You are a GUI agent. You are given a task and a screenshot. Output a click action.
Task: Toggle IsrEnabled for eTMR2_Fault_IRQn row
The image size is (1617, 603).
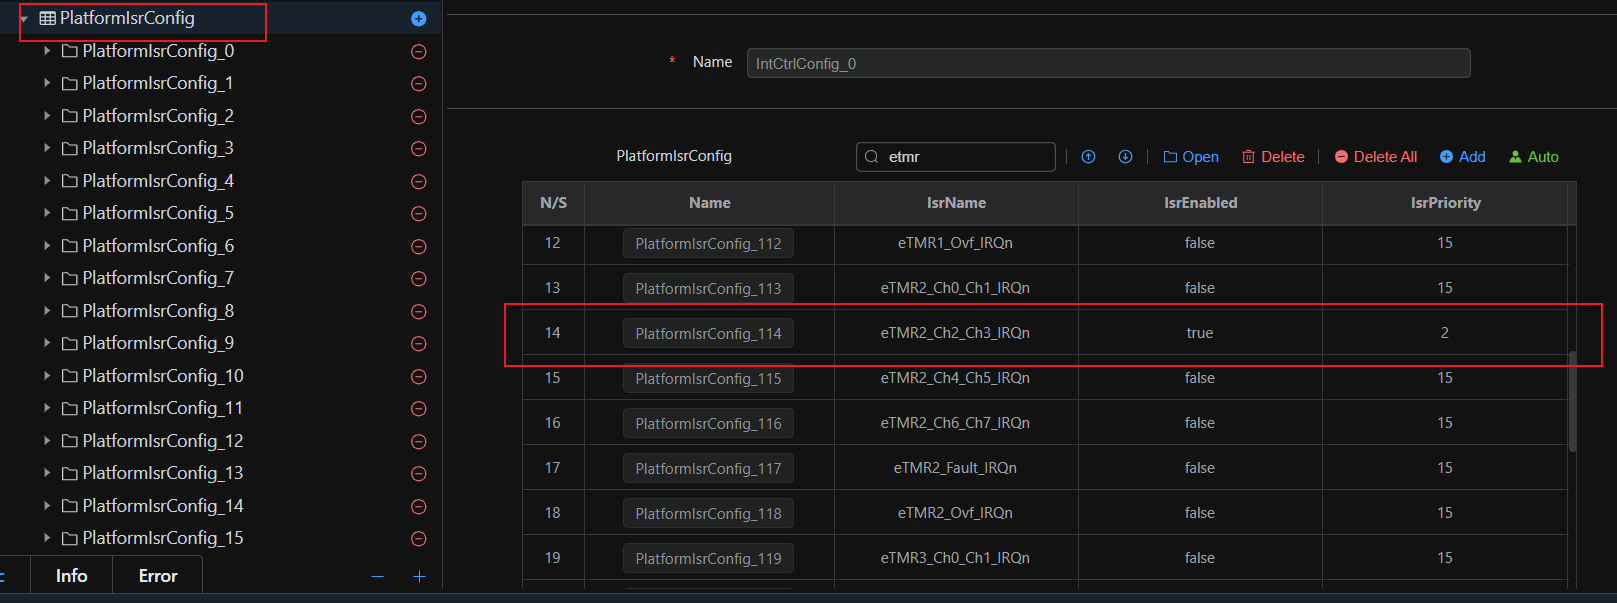1199,468
